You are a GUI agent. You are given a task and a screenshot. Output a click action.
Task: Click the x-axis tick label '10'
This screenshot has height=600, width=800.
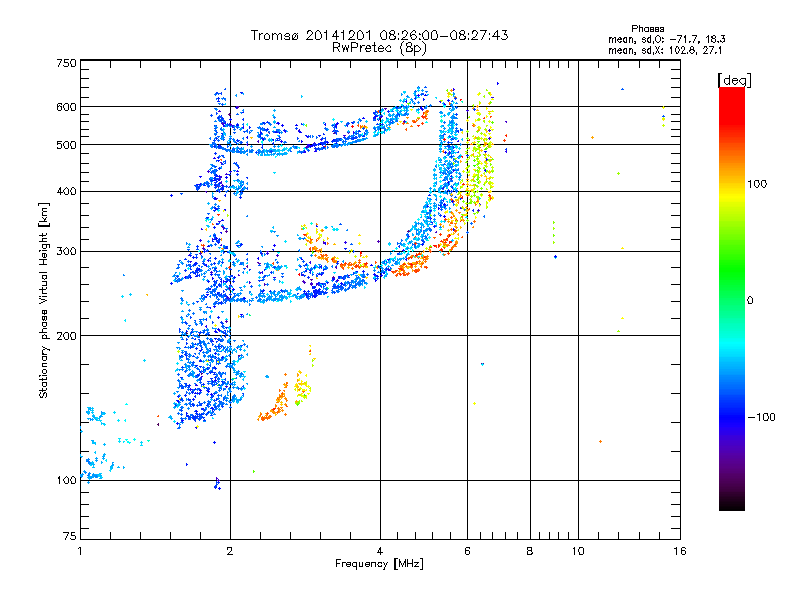578,551
